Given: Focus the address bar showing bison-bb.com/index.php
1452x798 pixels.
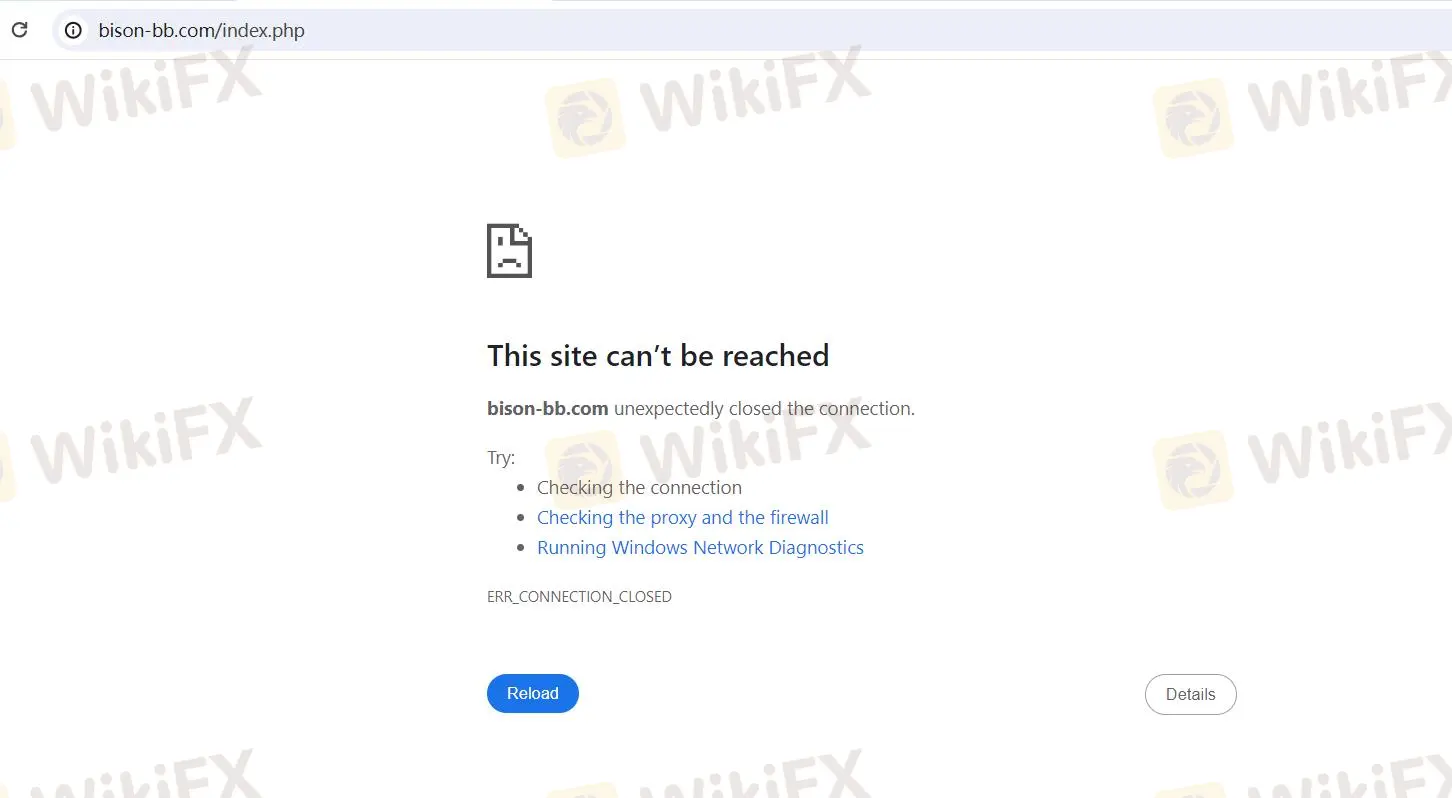Looking at the screenshot, I should [750, 31].
